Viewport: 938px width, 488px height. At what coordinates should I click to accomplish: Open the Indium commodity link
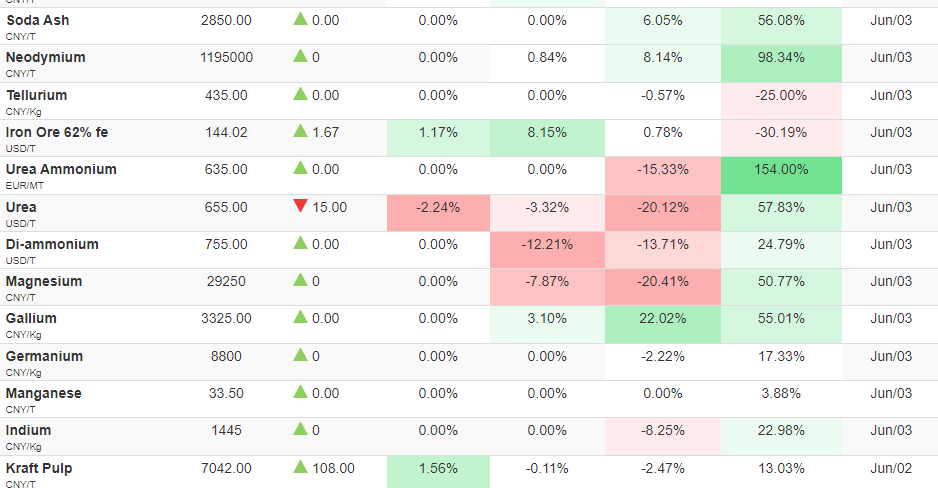[x=28, y=430]
